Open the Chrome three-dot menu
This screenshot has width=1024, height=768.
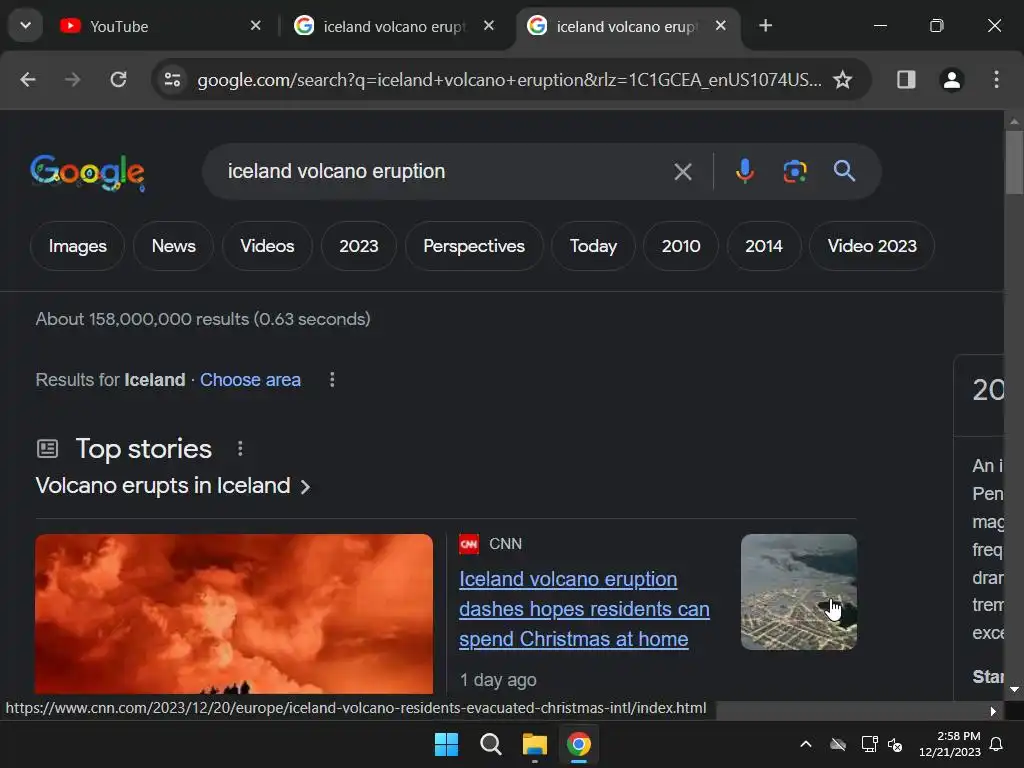click(996, 80)
